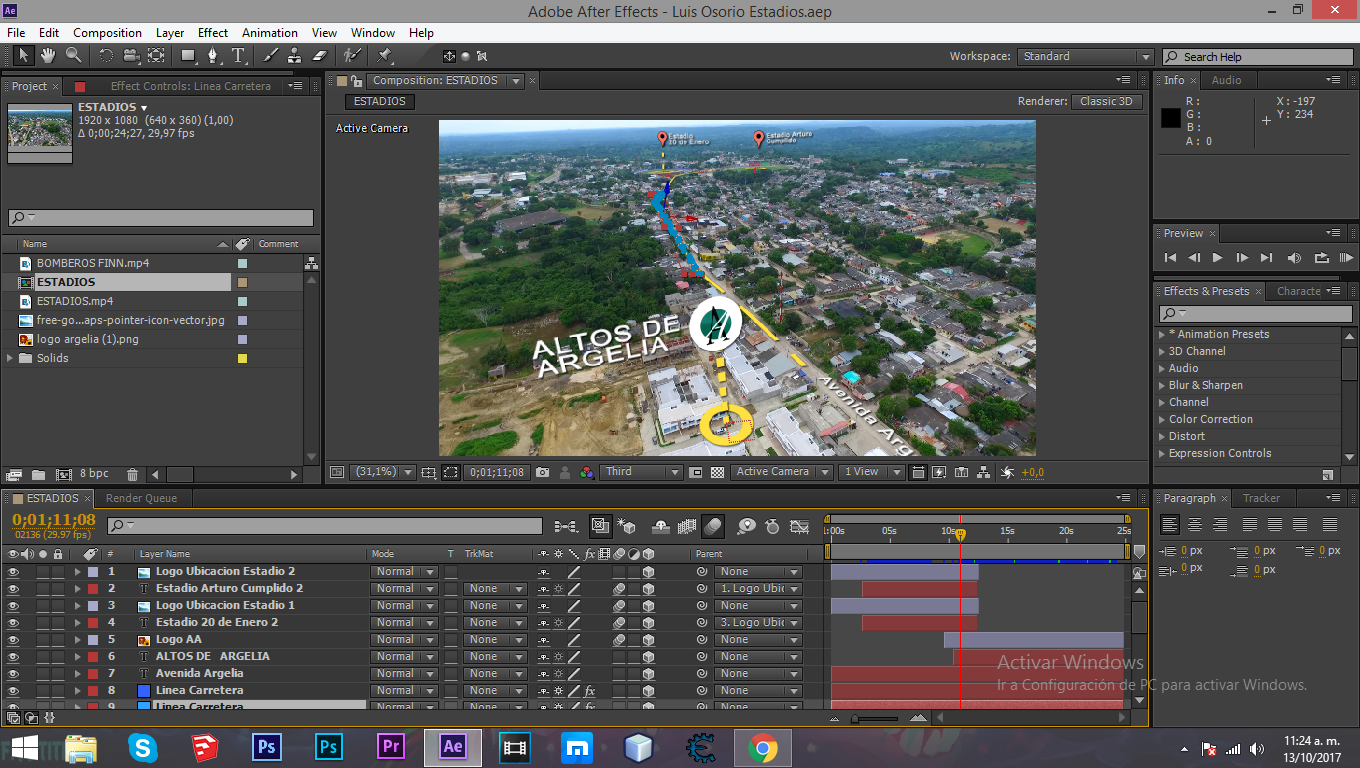1360x768 pixels.
Task: Toggle visibility of Avenida Argelia layer
Action: click(13, 674)
